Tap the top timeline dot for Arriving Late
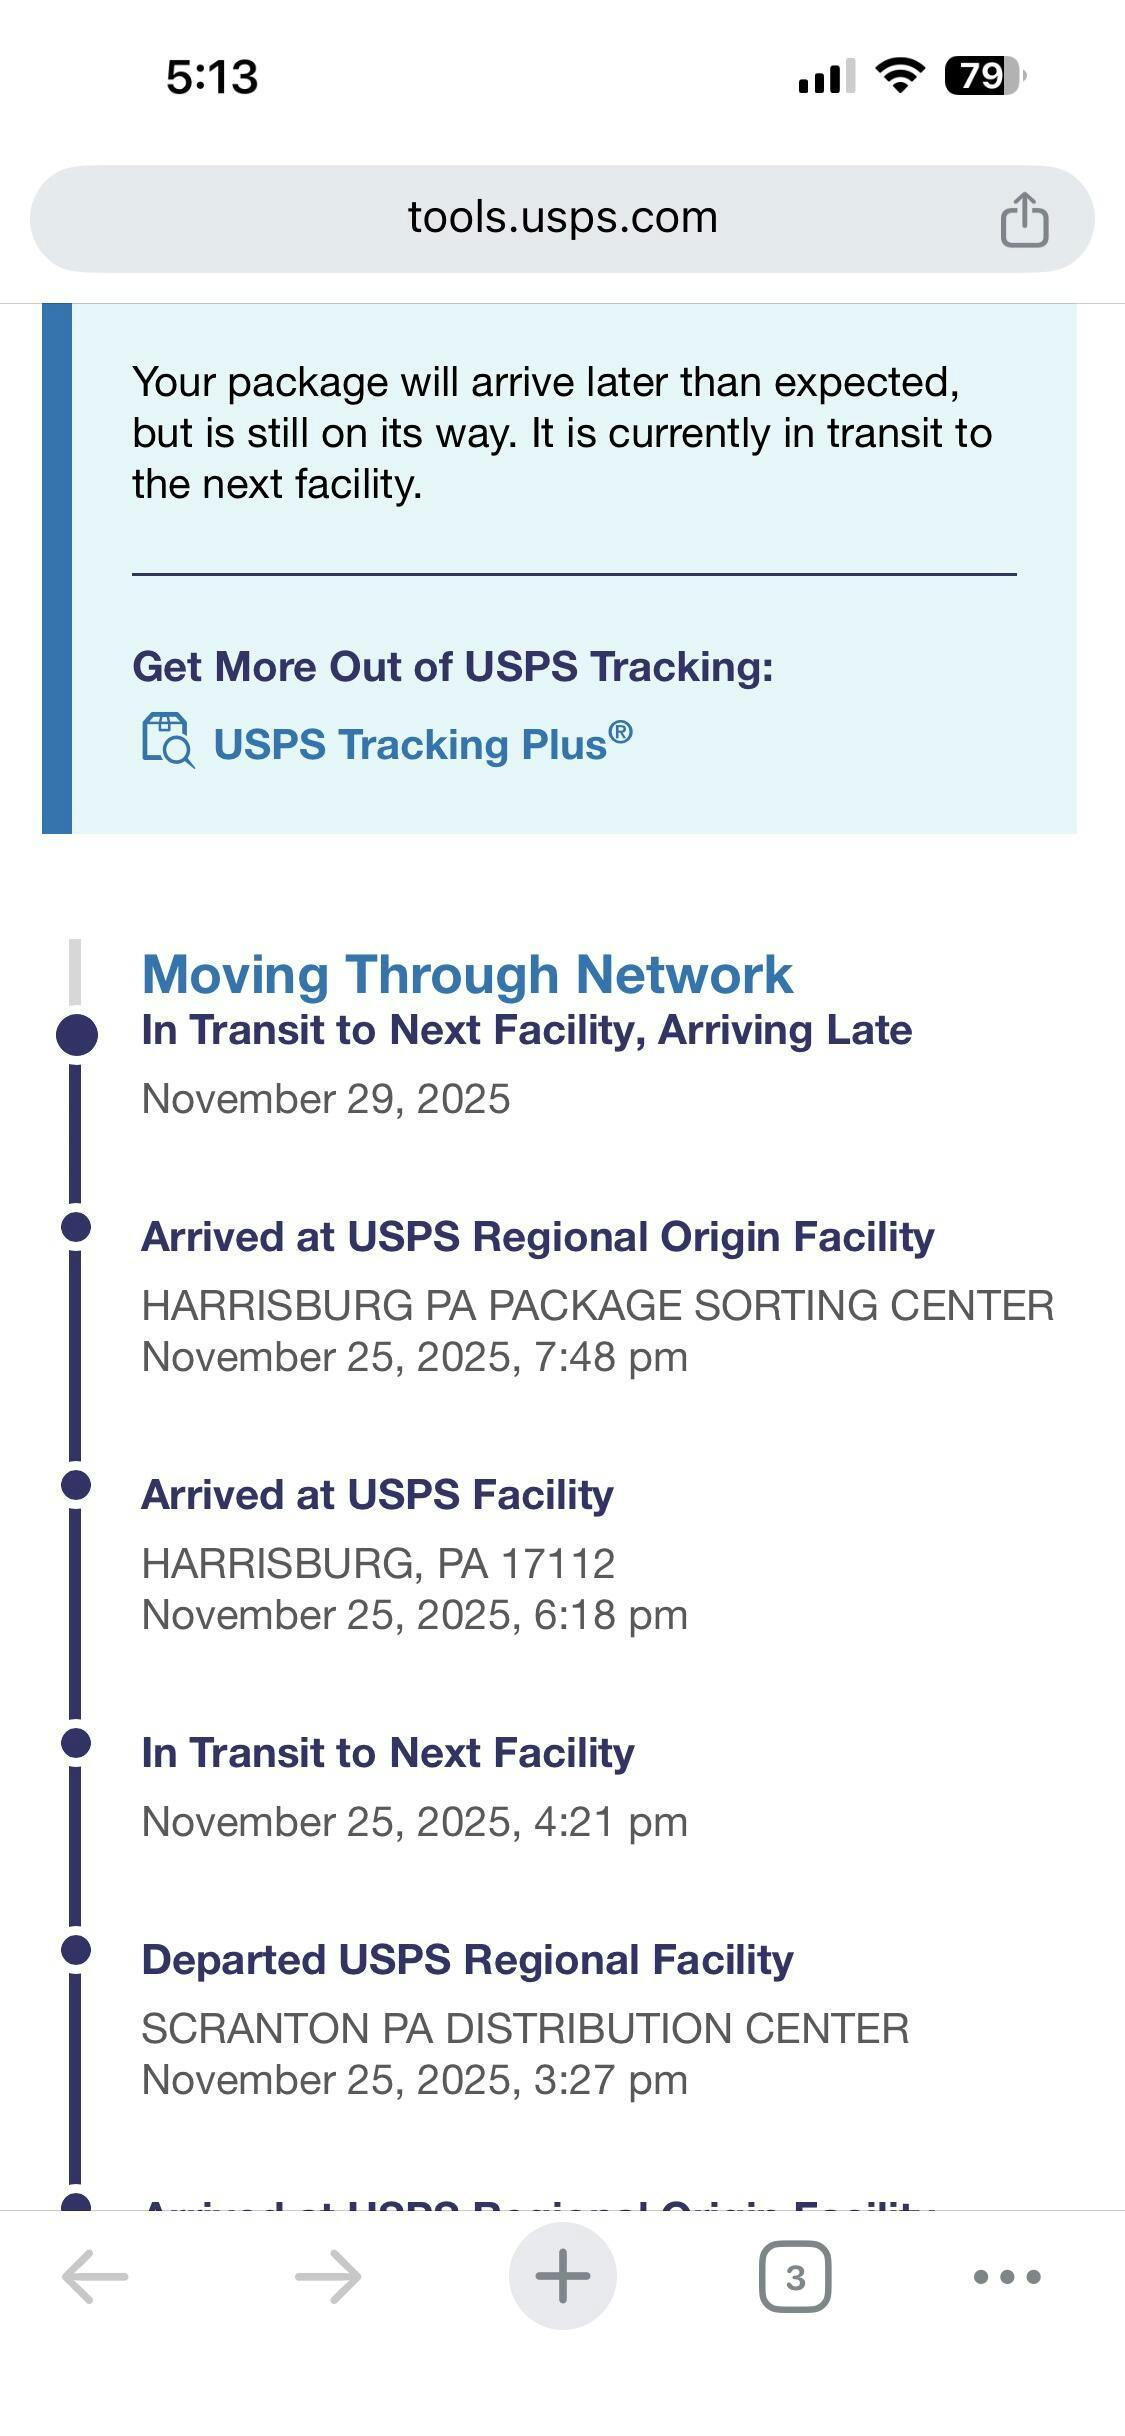The height and width of the screenshot is (2436, 1125). coord(77,1034)
